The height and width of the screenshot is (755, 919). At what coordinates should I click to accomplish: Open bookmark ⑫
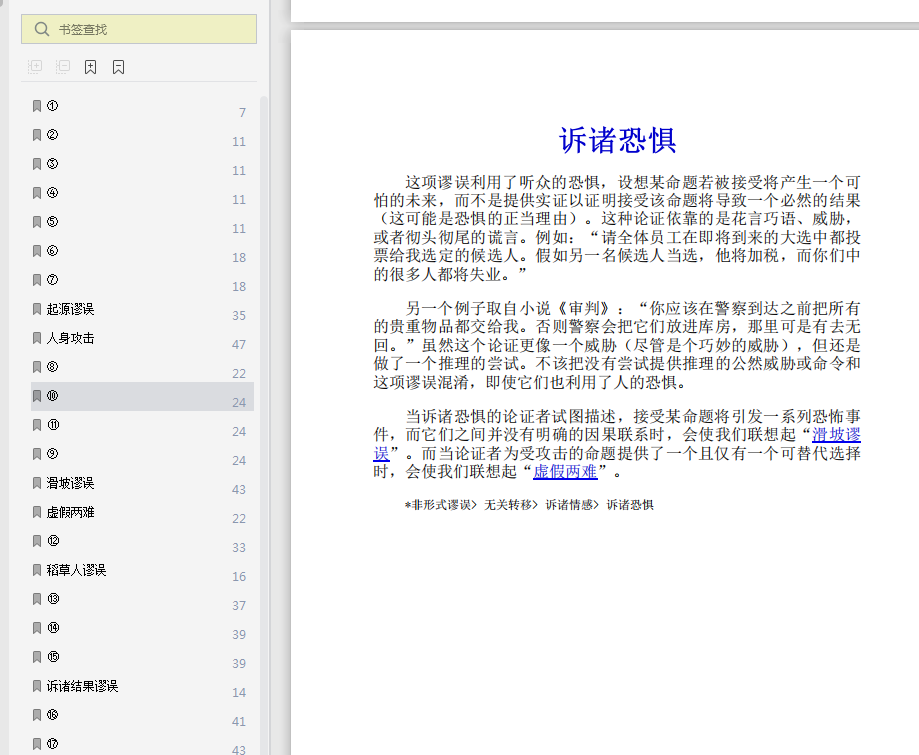[x=142, y=542]
